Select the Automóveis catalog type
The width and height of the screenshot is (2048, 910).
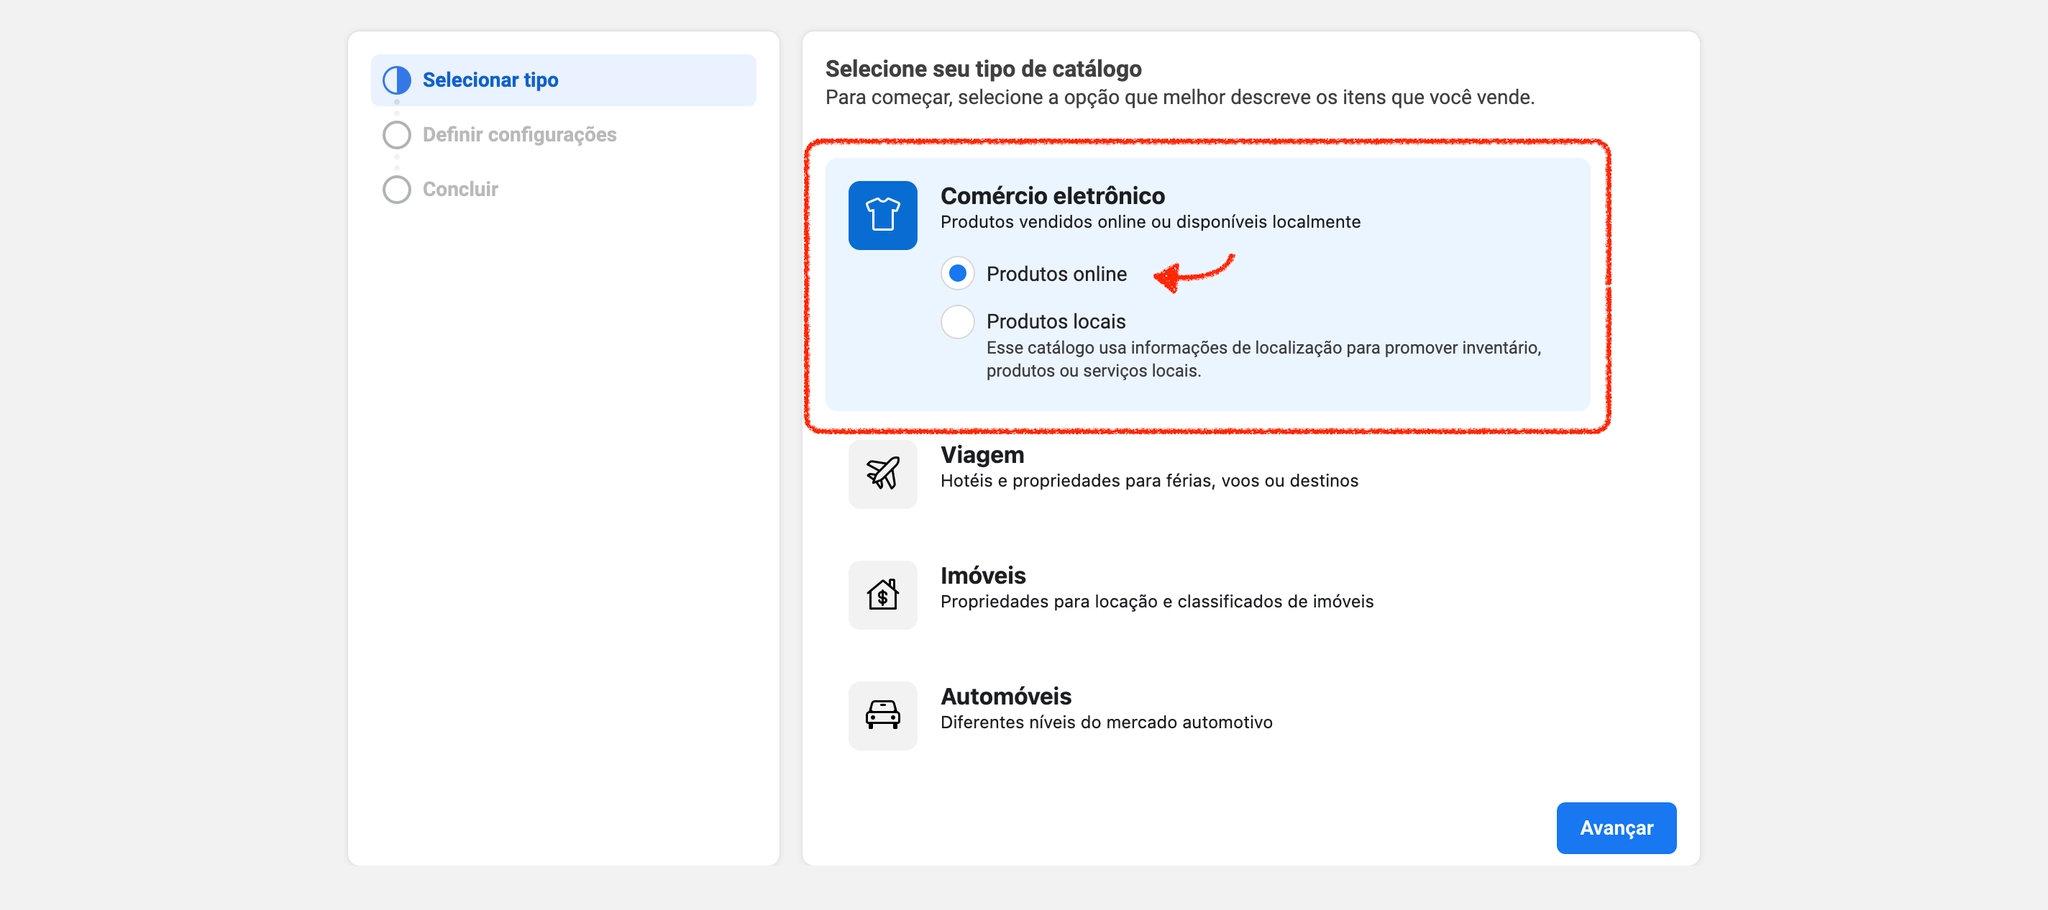(1207, 716)
